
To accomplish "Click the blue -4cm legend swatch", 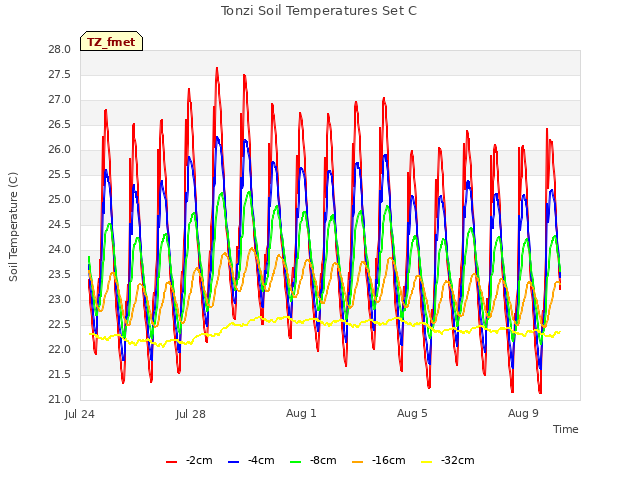I will [233, 461].
